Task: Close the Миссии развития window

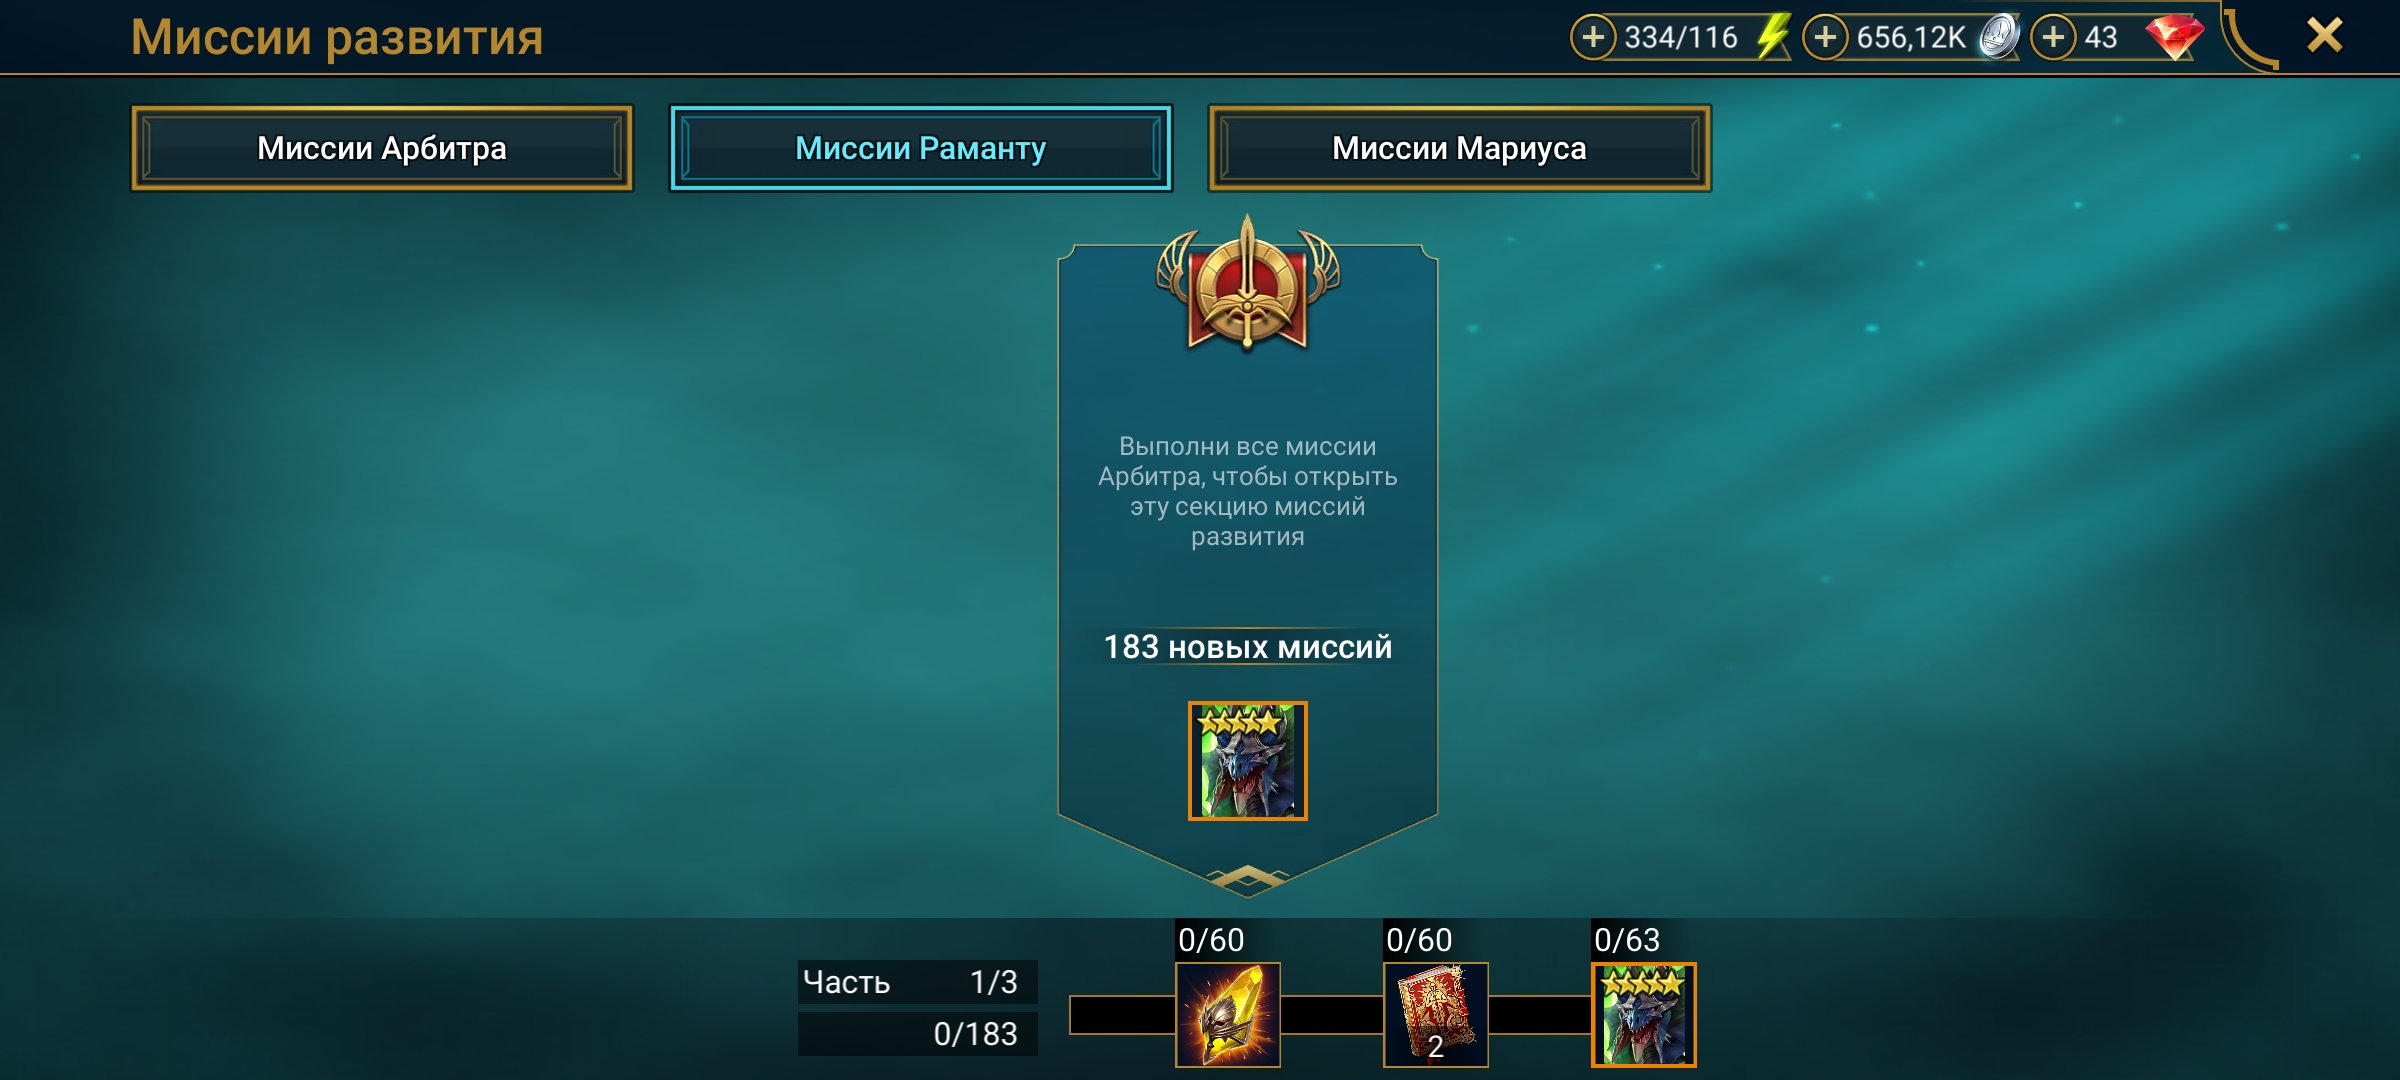Action: (2324, 36)
